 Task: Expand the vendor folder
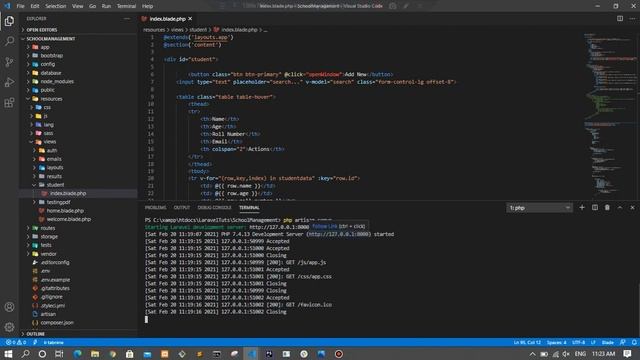tap(48, 254)
